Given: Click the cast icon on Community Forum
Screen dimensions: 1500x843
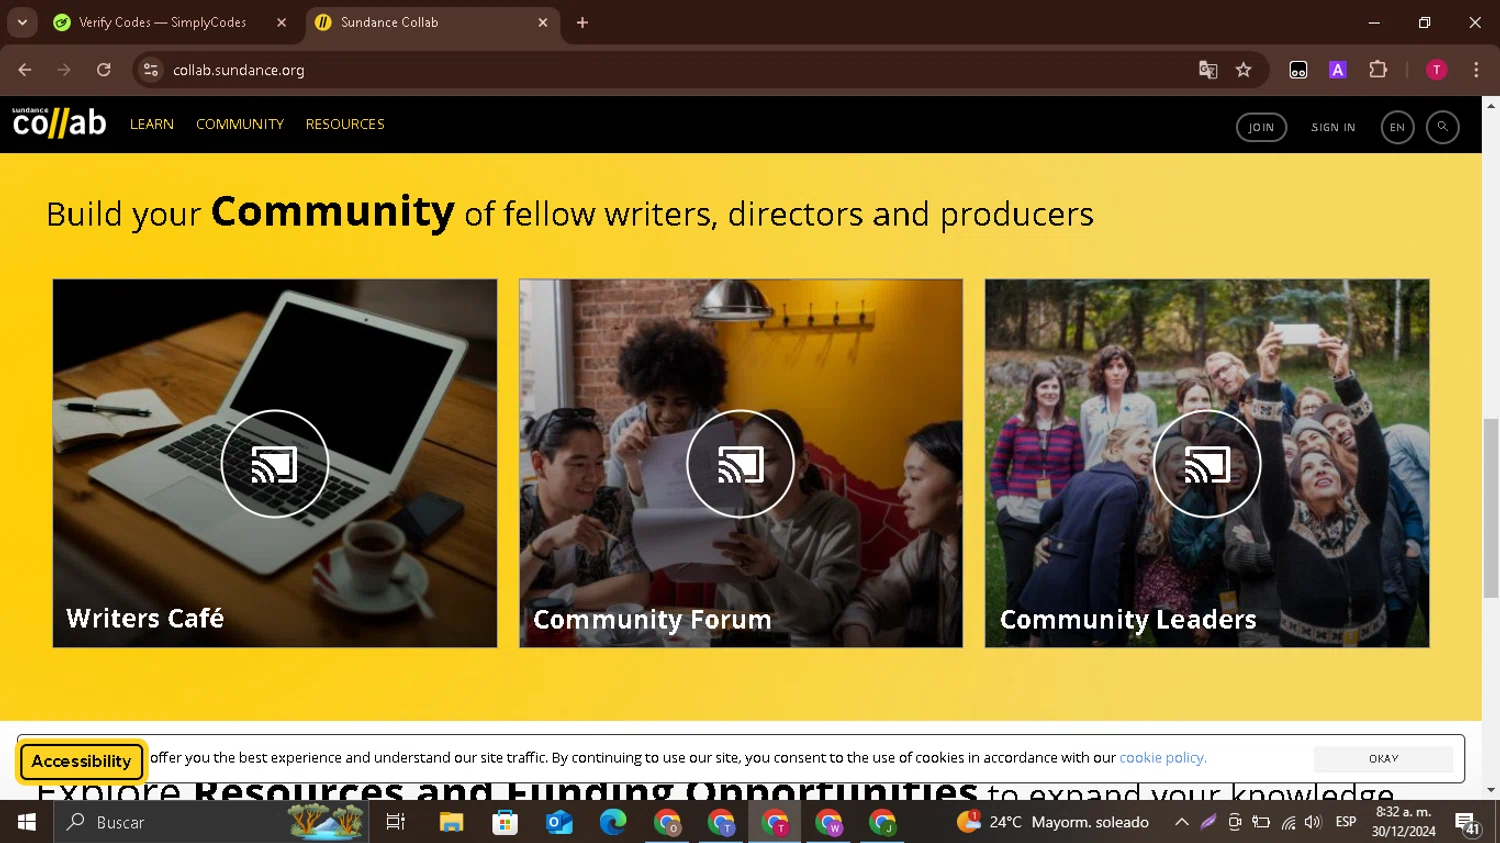Looking at the screenshot, I should [741, 464].
